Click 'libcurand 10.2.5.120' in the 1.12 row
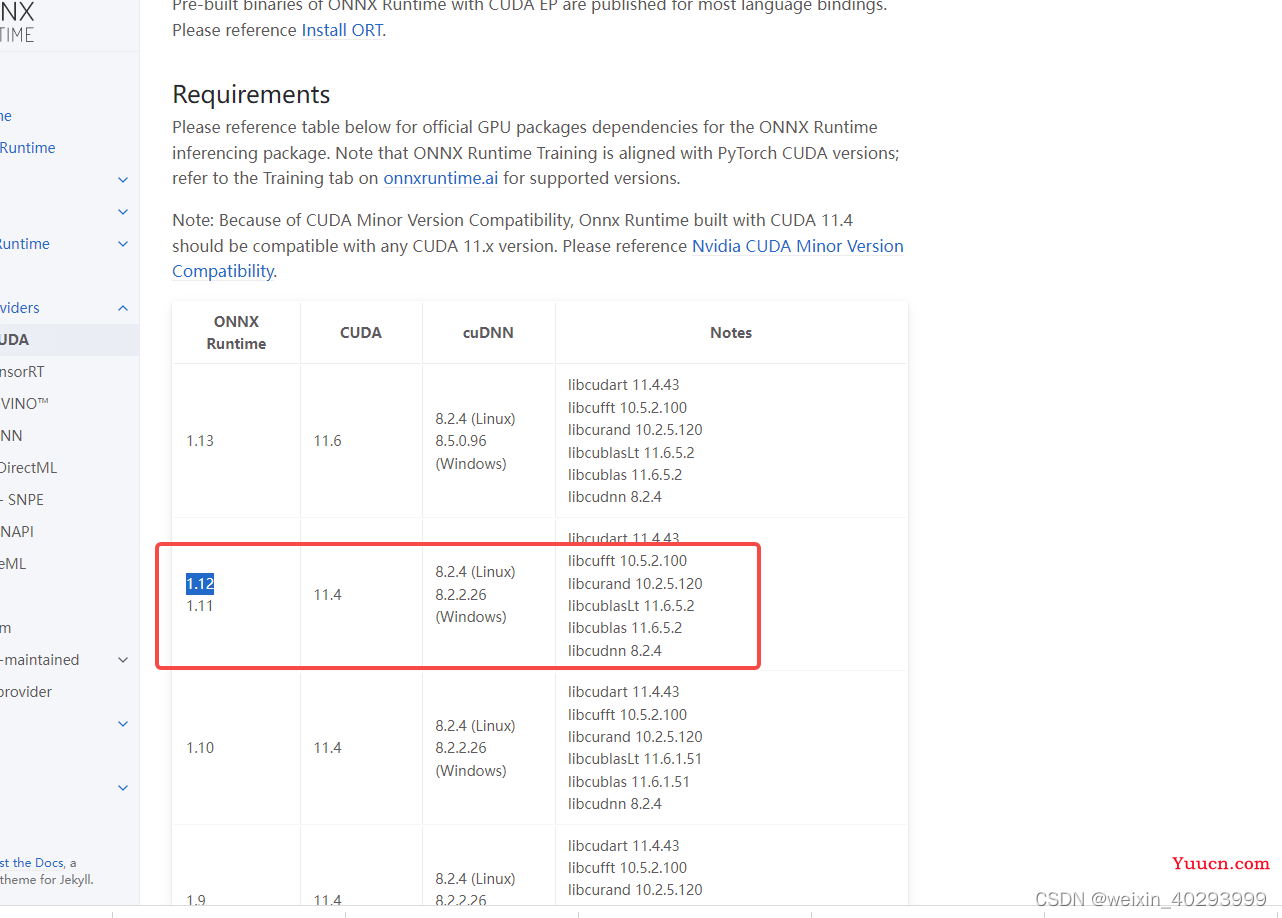 [635, 584]
